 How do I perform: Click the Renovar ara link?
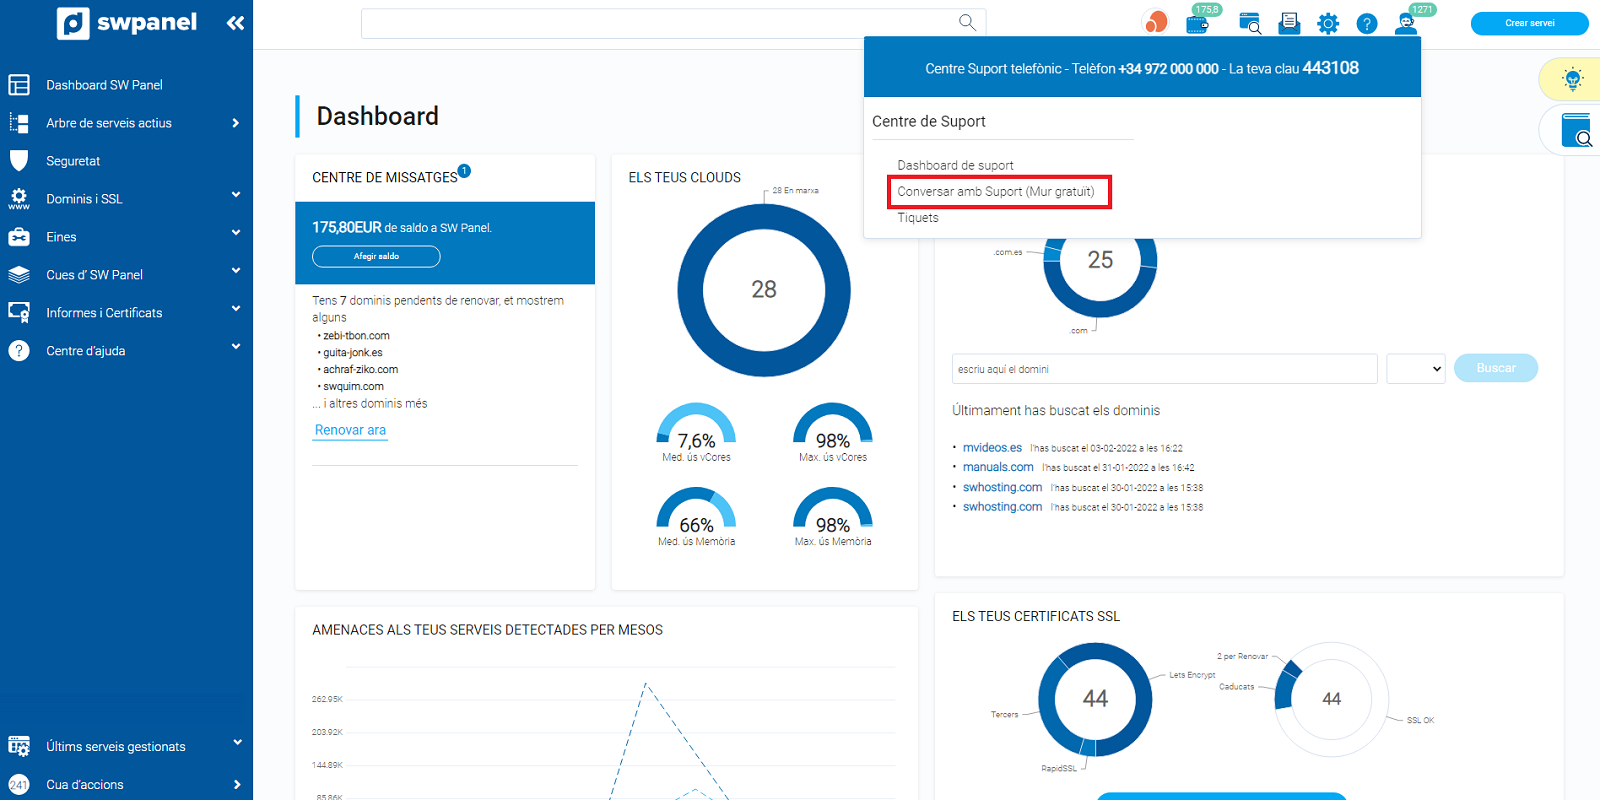click(350, 430)
